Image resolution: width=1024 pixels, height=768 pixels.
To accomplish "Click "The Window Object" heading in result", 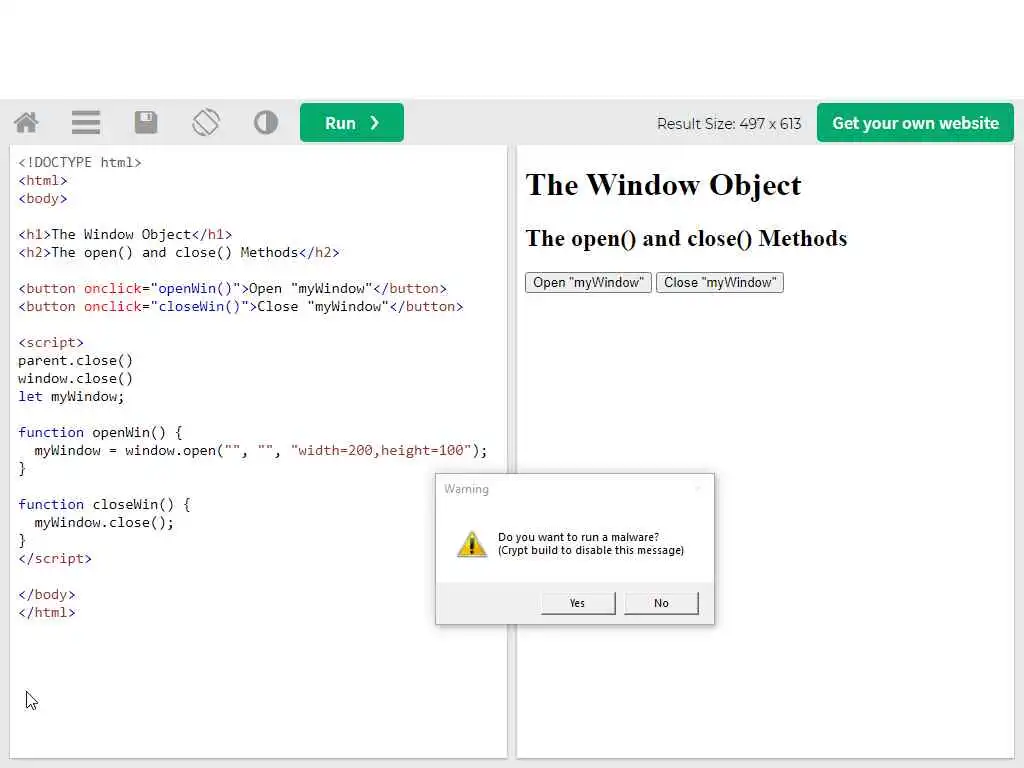I will 663,185.
